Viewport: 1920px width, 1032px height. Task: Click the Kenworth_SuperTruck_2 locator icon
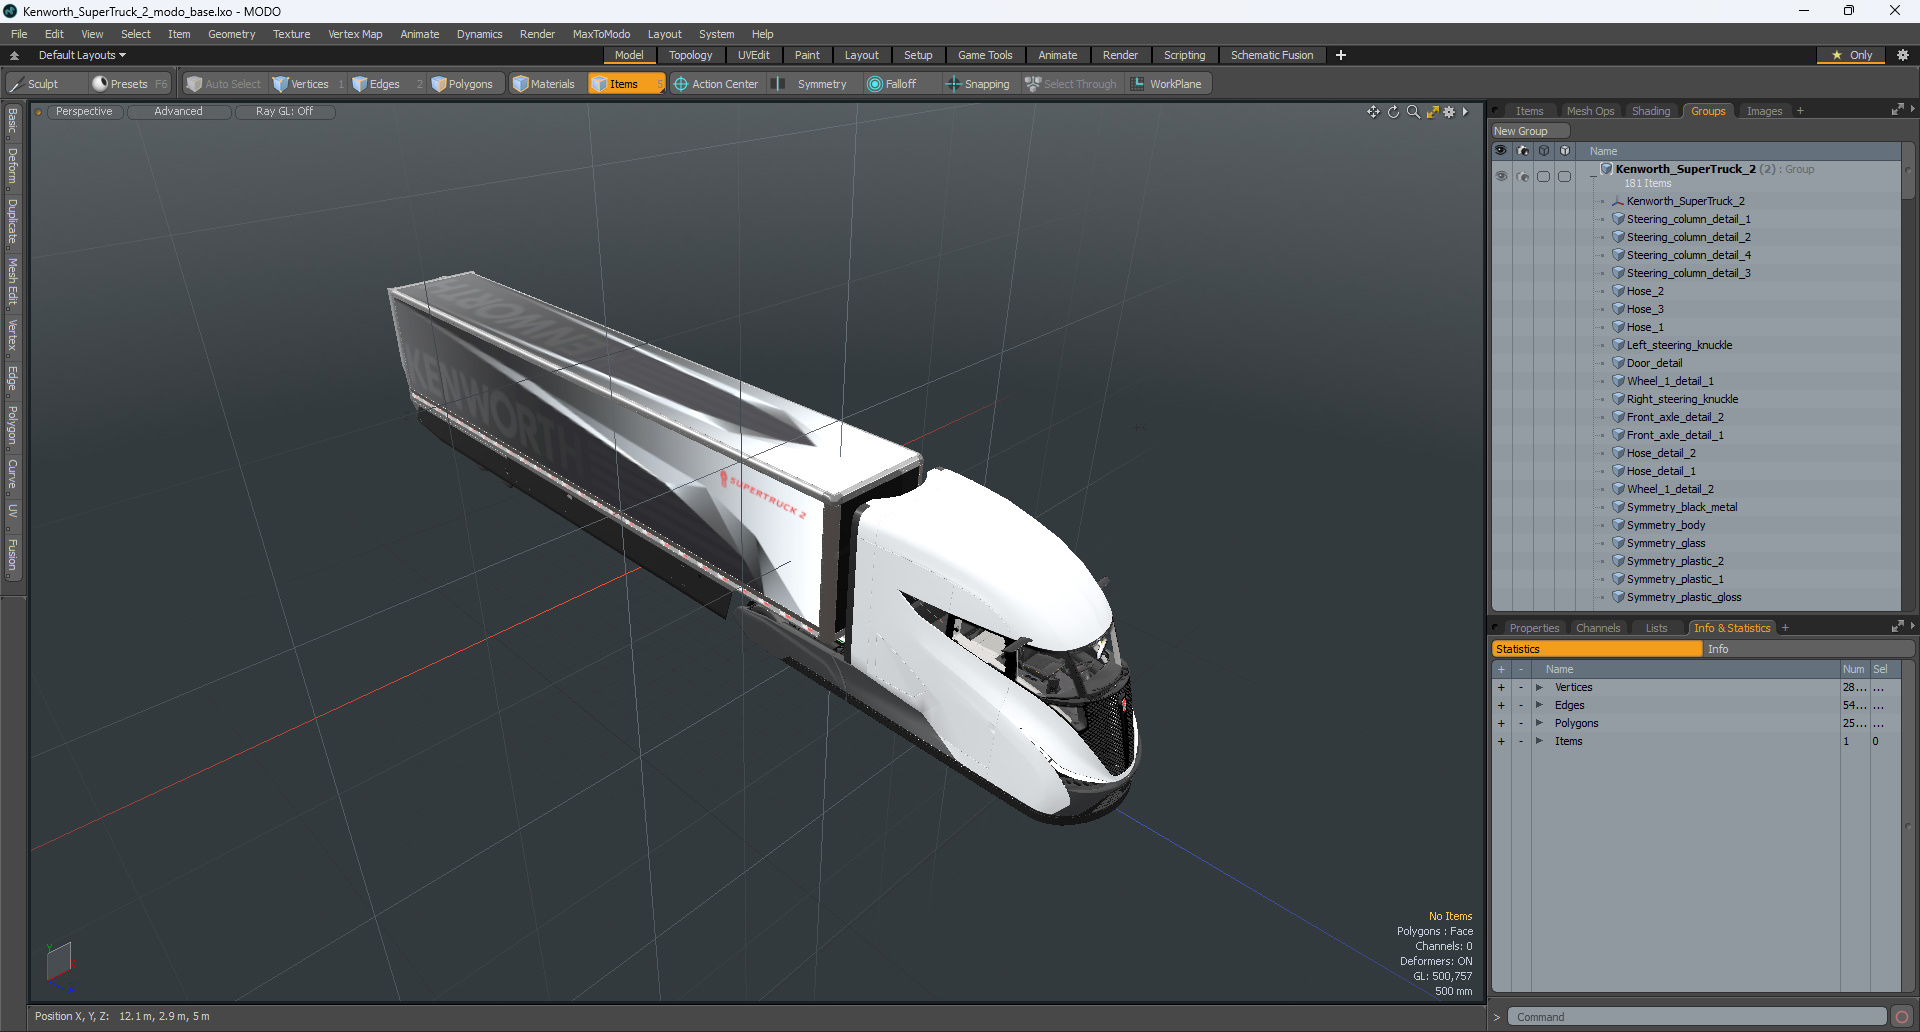[1618, 201]
